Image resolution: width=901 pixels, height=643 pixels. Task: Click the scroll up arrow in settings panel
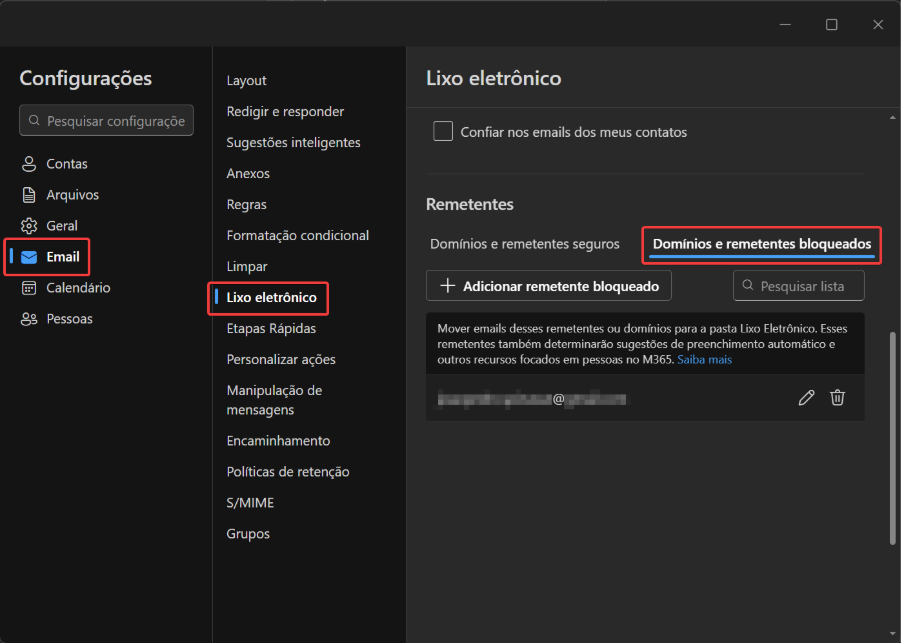coord(893,118)
